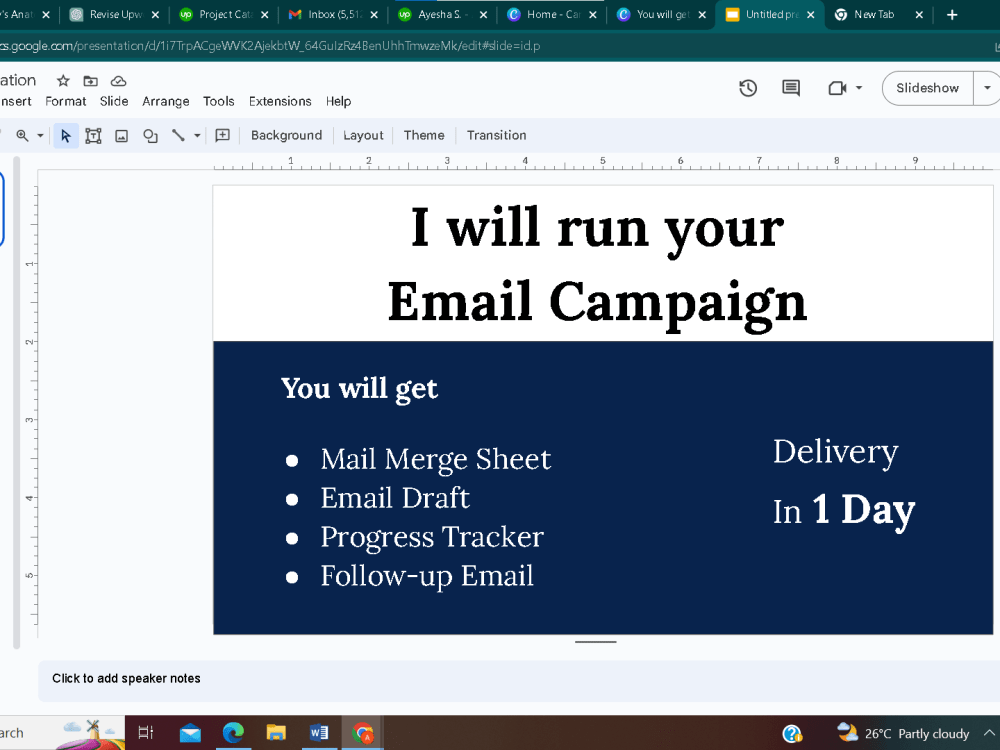The image size is (1000, 750).
Task: Select the line drawing tool
Action: 178,135
